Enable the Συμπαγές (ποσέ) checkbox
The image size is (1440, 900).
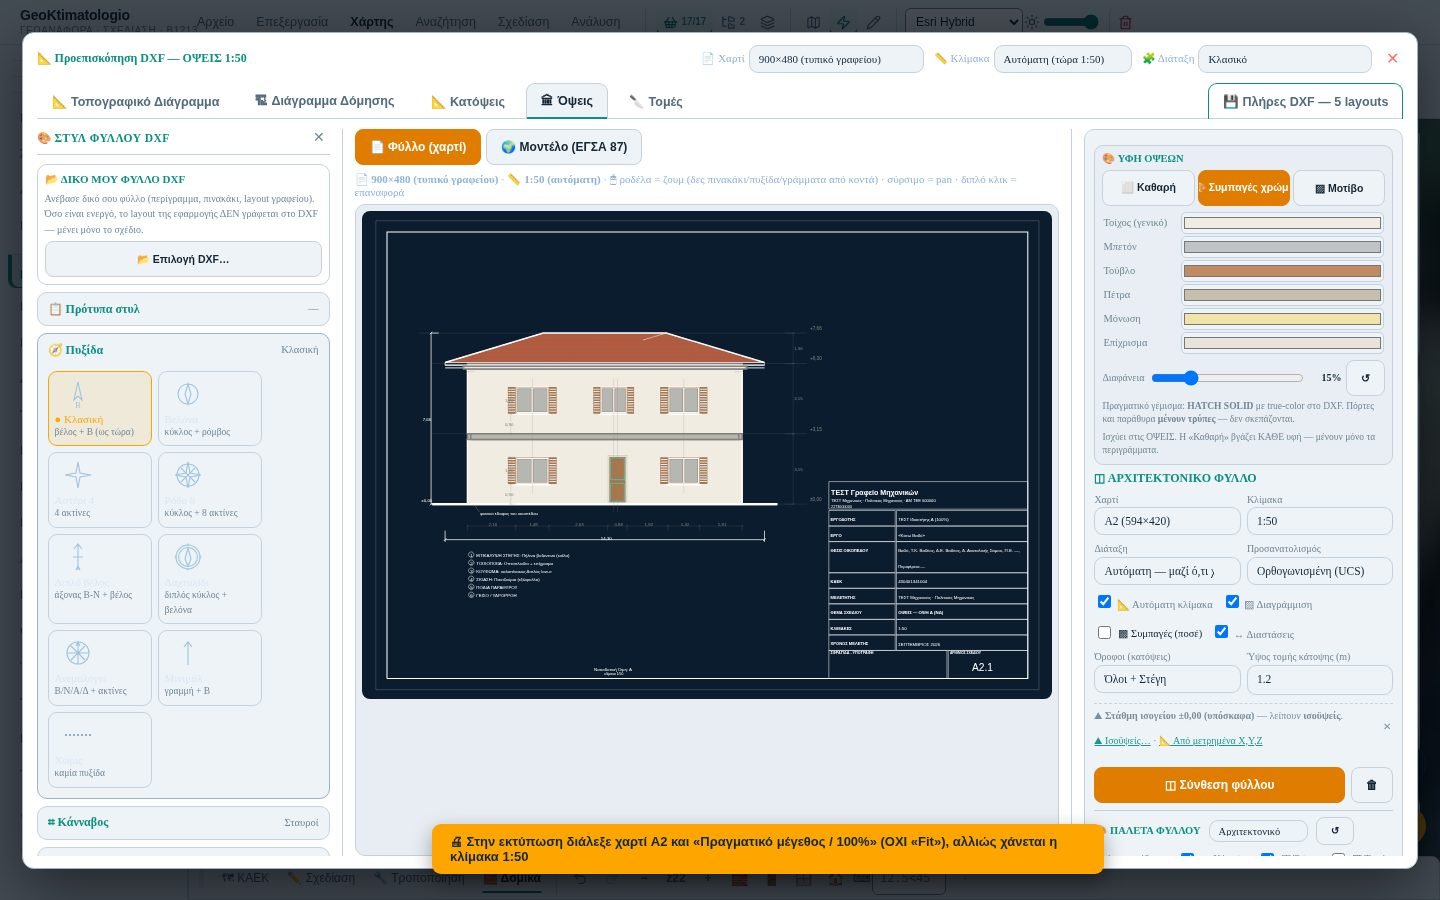click(1104, 632)
